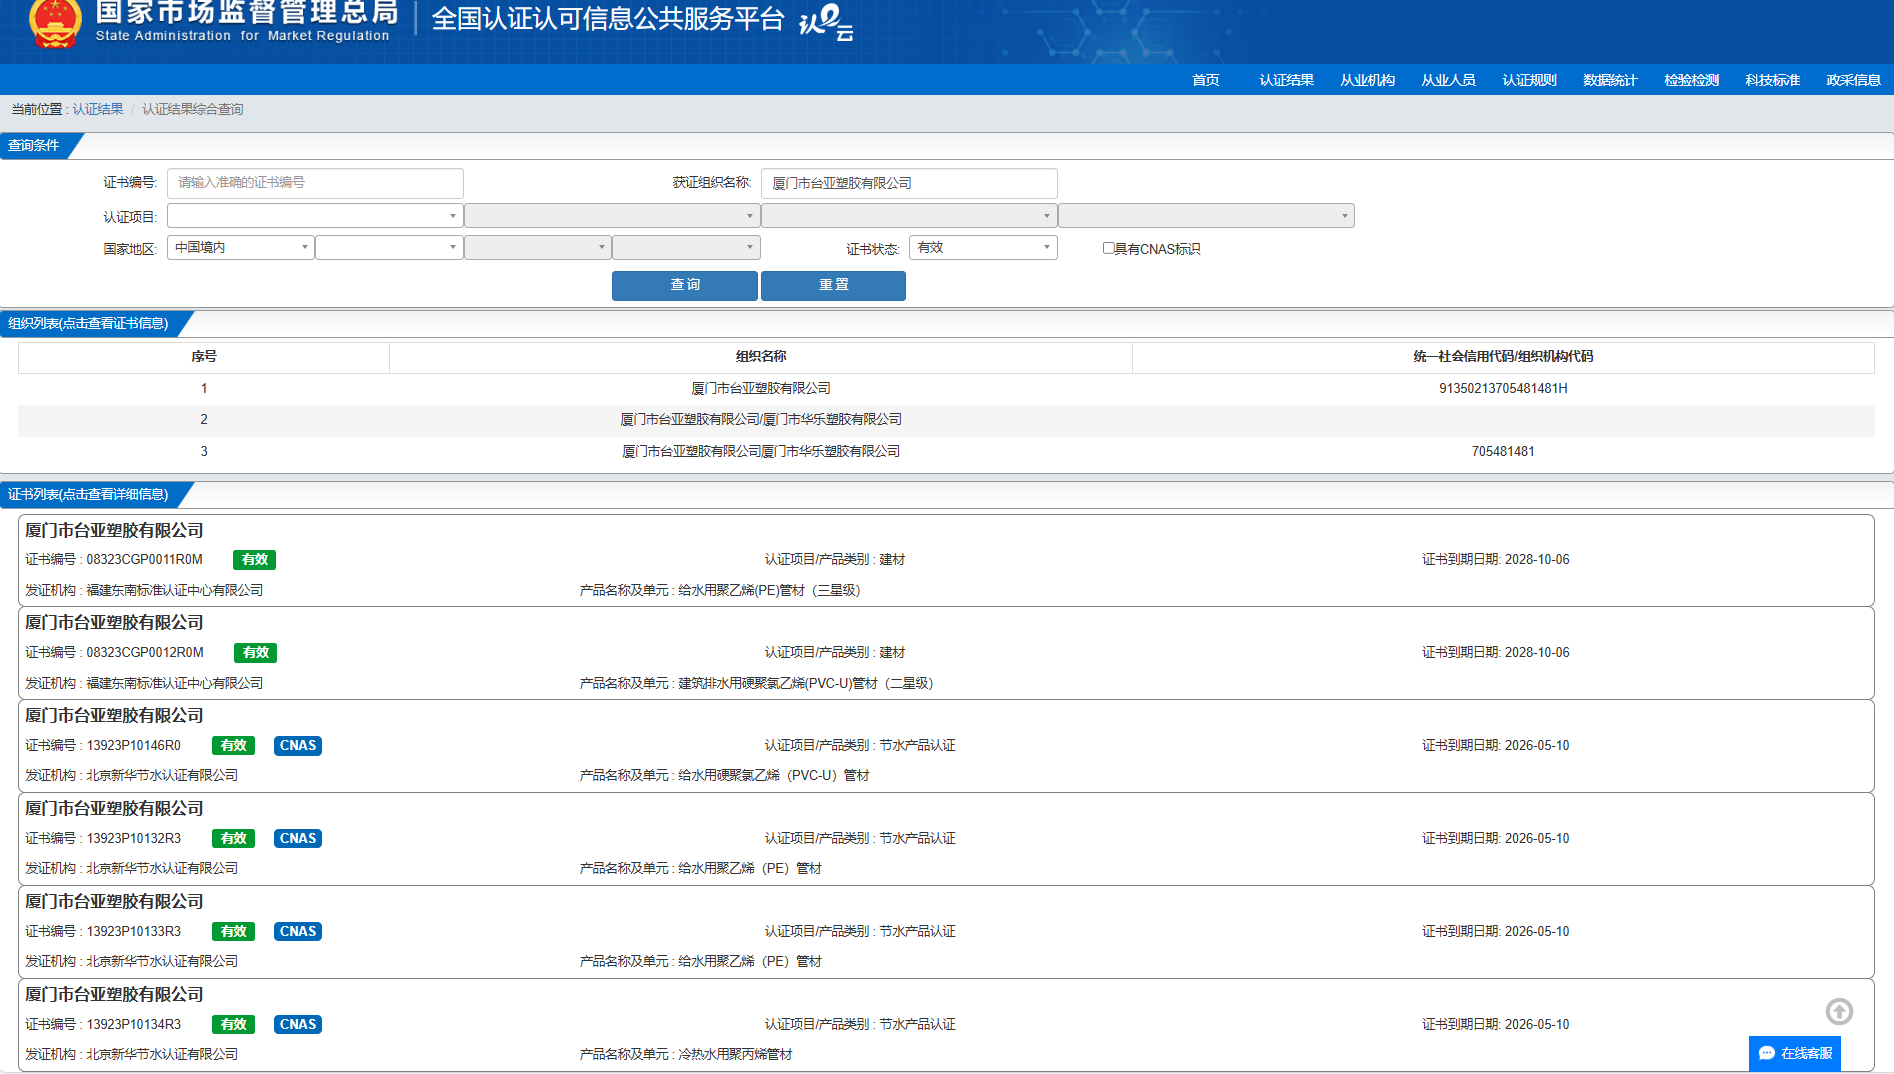Open the province dropdown next to 中国境内
The width and height of the screenshot is (1894, 1074).
[x=389, y=247]
